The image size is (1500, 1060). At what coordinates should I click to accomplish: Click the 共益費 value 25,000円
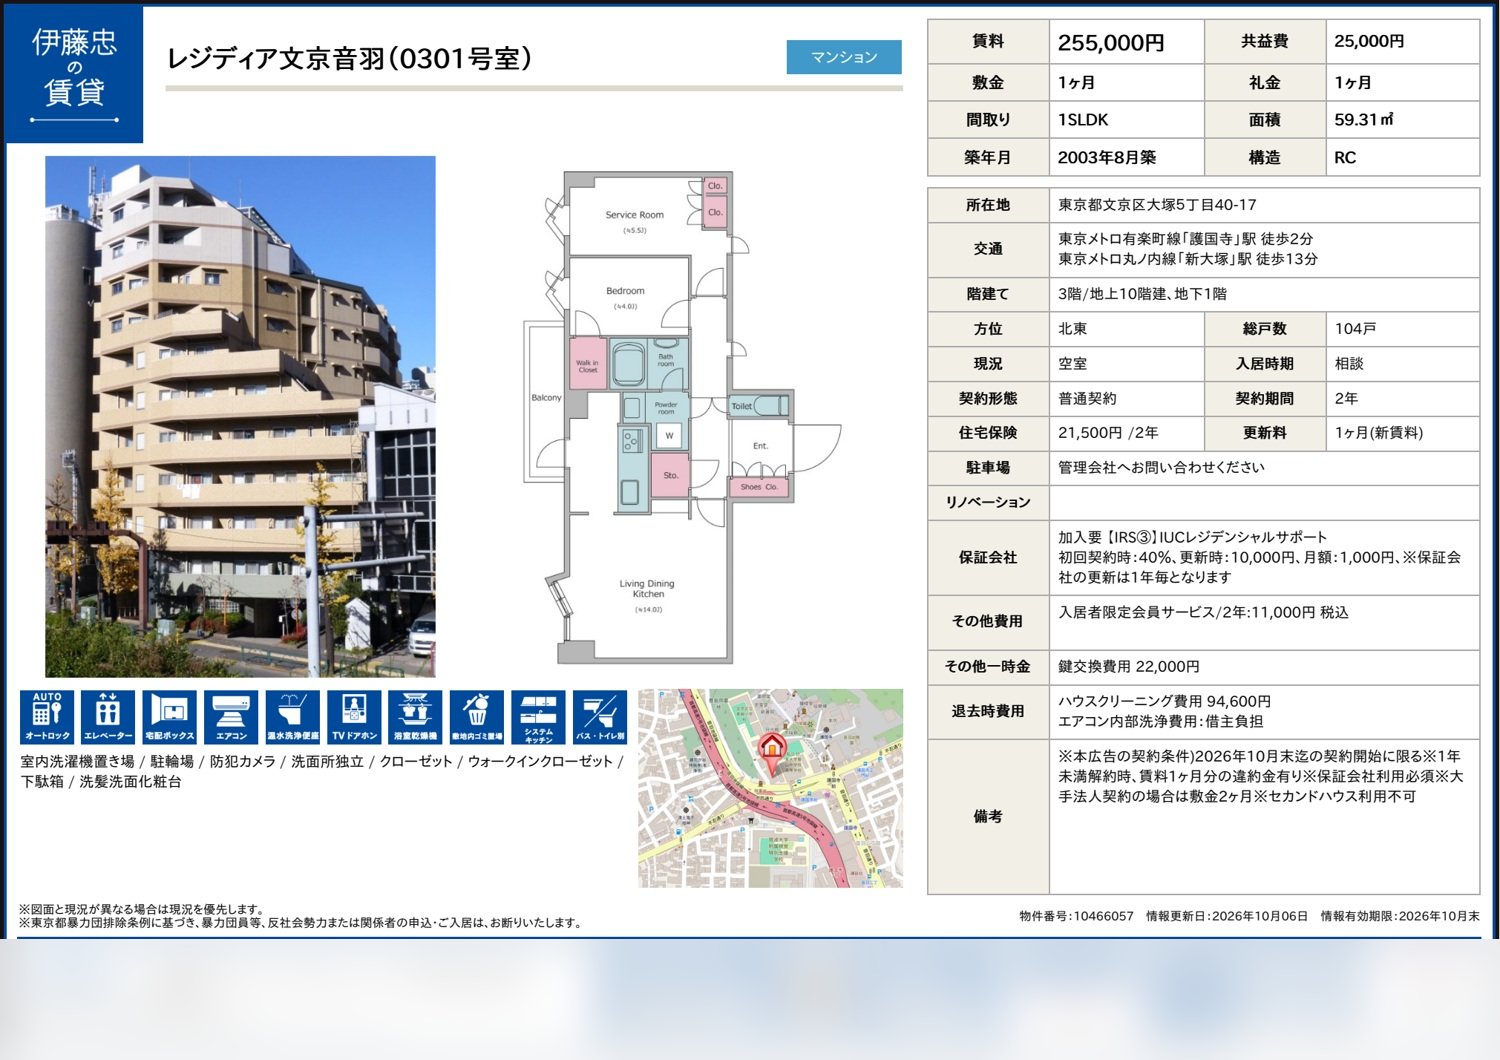1369,41
